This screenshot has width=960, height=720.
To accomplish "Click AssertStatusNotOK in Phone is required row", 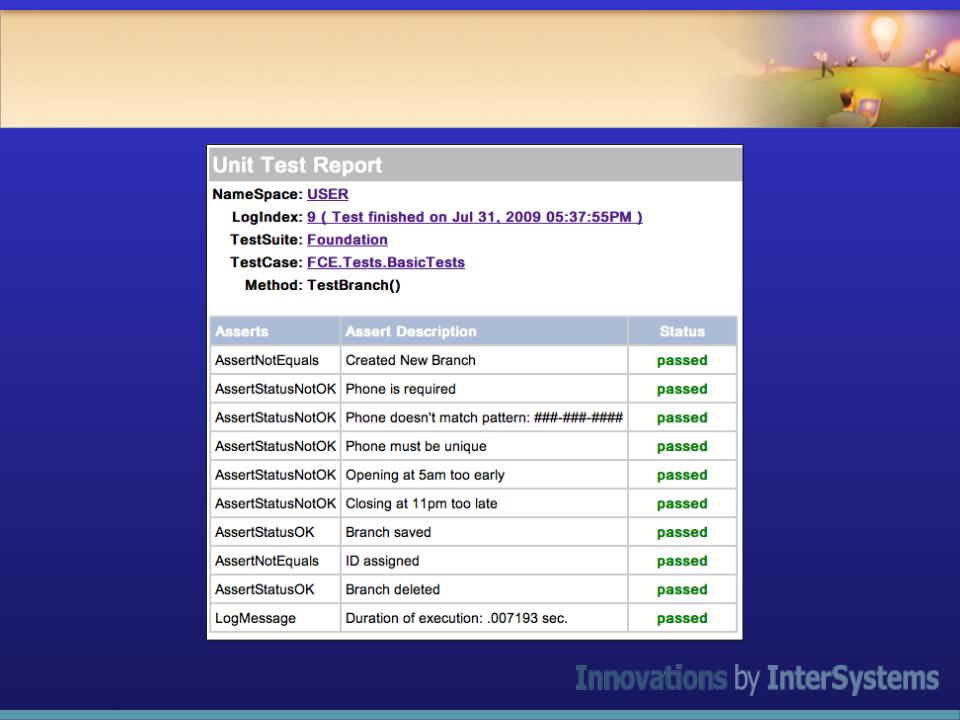I will (275, 389).
